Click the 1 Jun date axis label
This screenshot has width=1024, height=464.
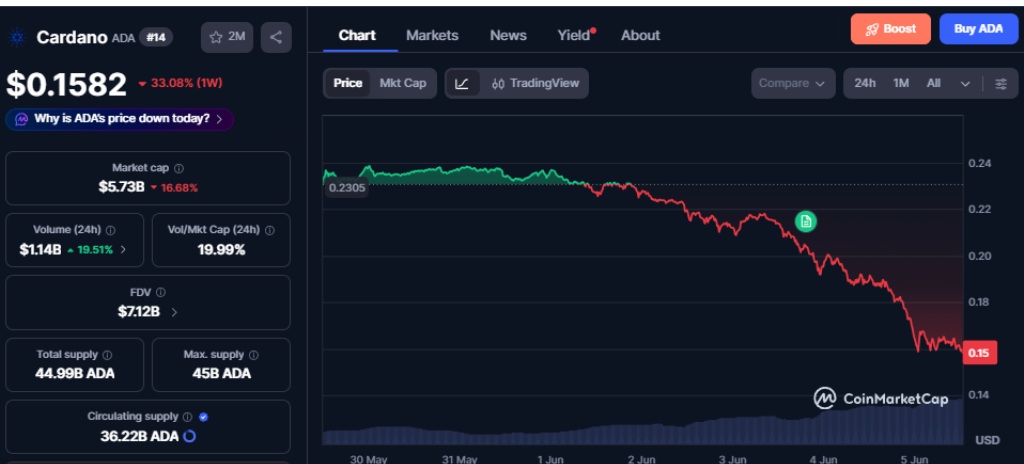pyautogui.click(x=550, y=459)
